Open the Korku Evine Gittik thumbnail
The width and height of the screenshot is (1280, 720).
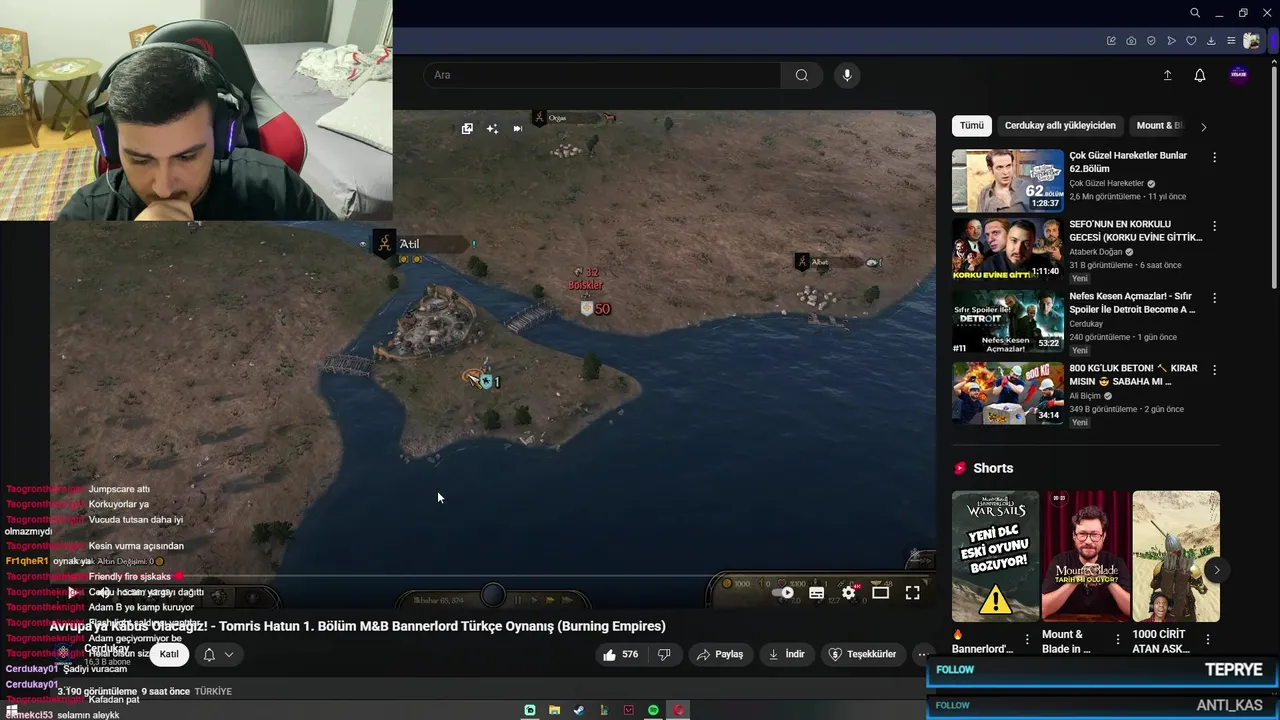[1008, 250]
